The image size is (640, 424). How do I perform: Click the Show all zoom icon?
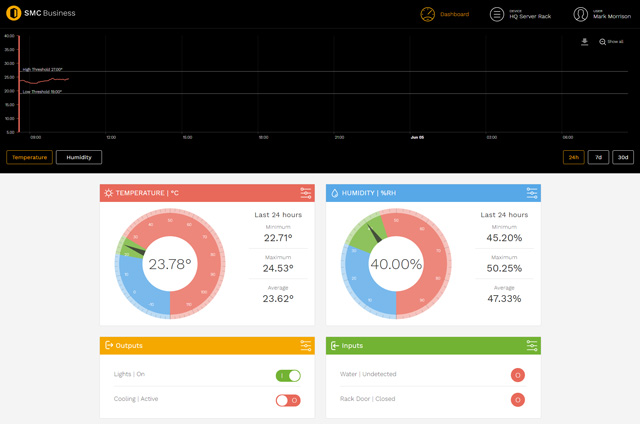(602, 42)
